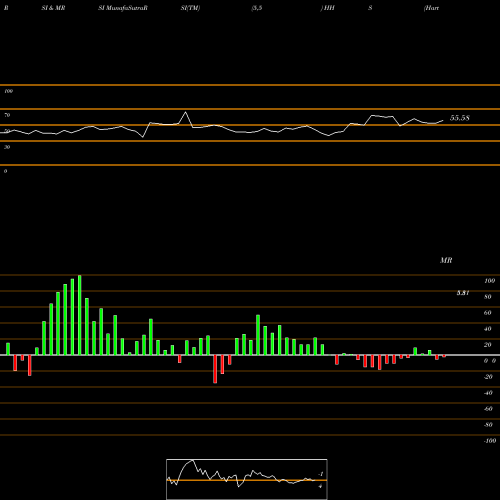
Task: Click the 'SI(TM)' header text
Action: coord(190,8)
